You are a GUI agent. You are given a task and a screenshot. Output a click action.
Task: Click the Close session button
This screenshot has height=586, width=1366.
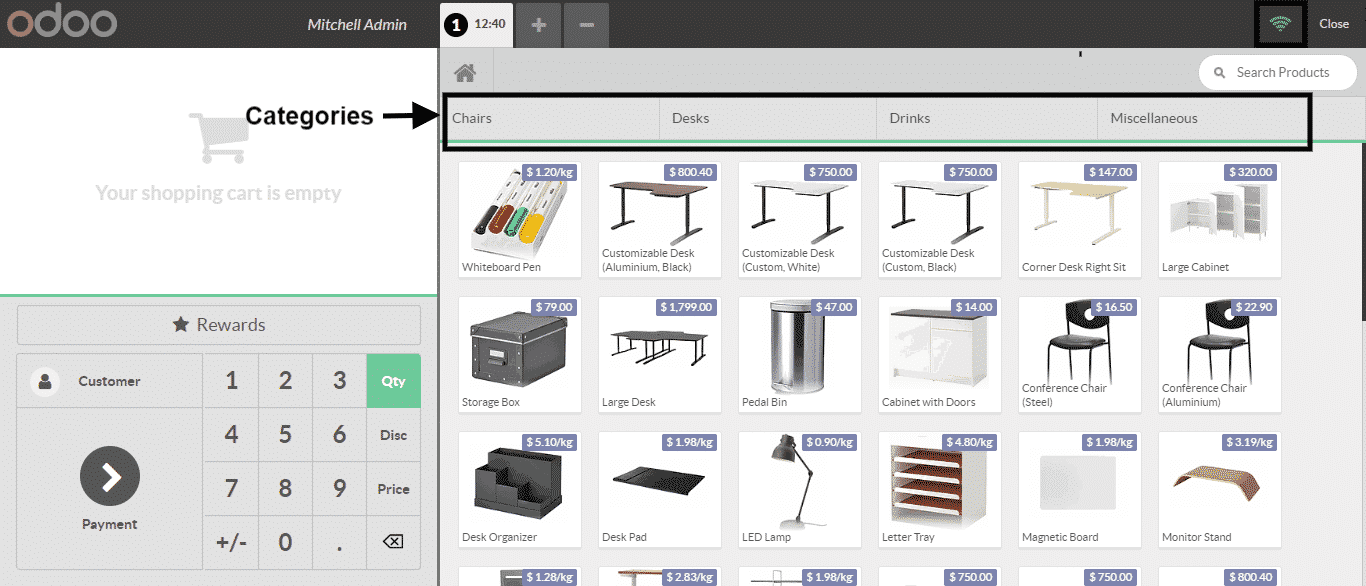(1333, 24)
